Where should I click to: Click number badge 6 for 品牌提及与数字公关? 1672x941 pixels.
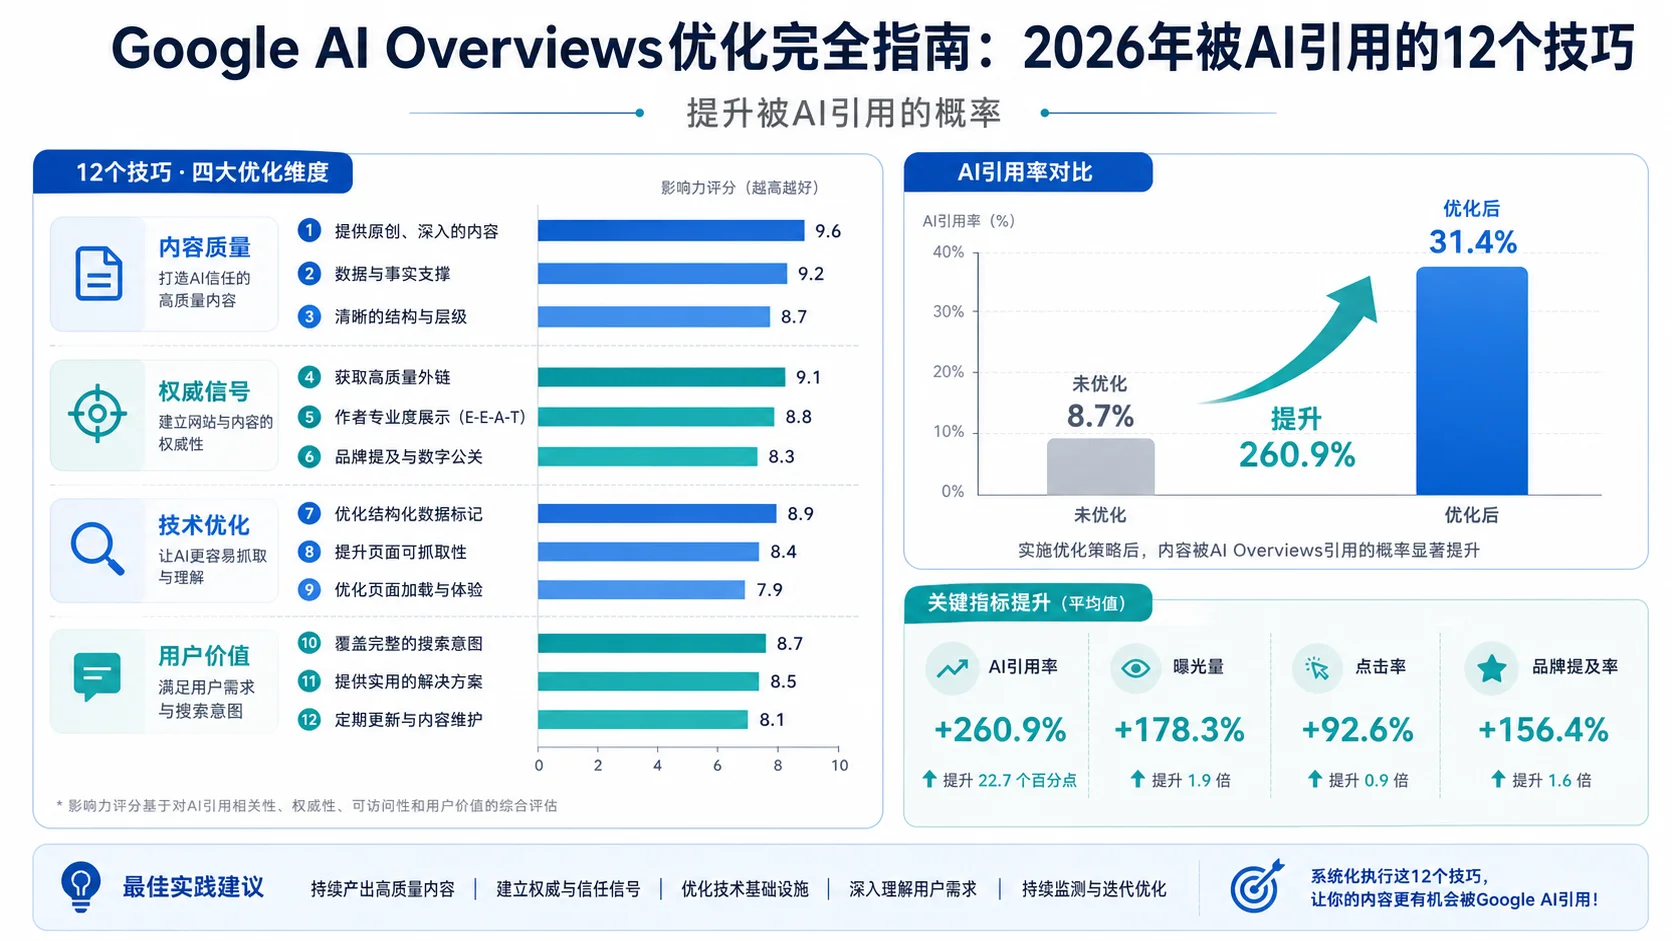[x=309, y=457]
